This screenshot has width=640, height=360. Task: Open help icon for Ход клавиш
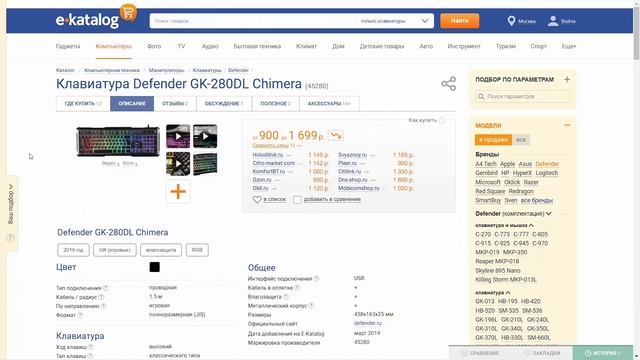(x=91, y=347)
